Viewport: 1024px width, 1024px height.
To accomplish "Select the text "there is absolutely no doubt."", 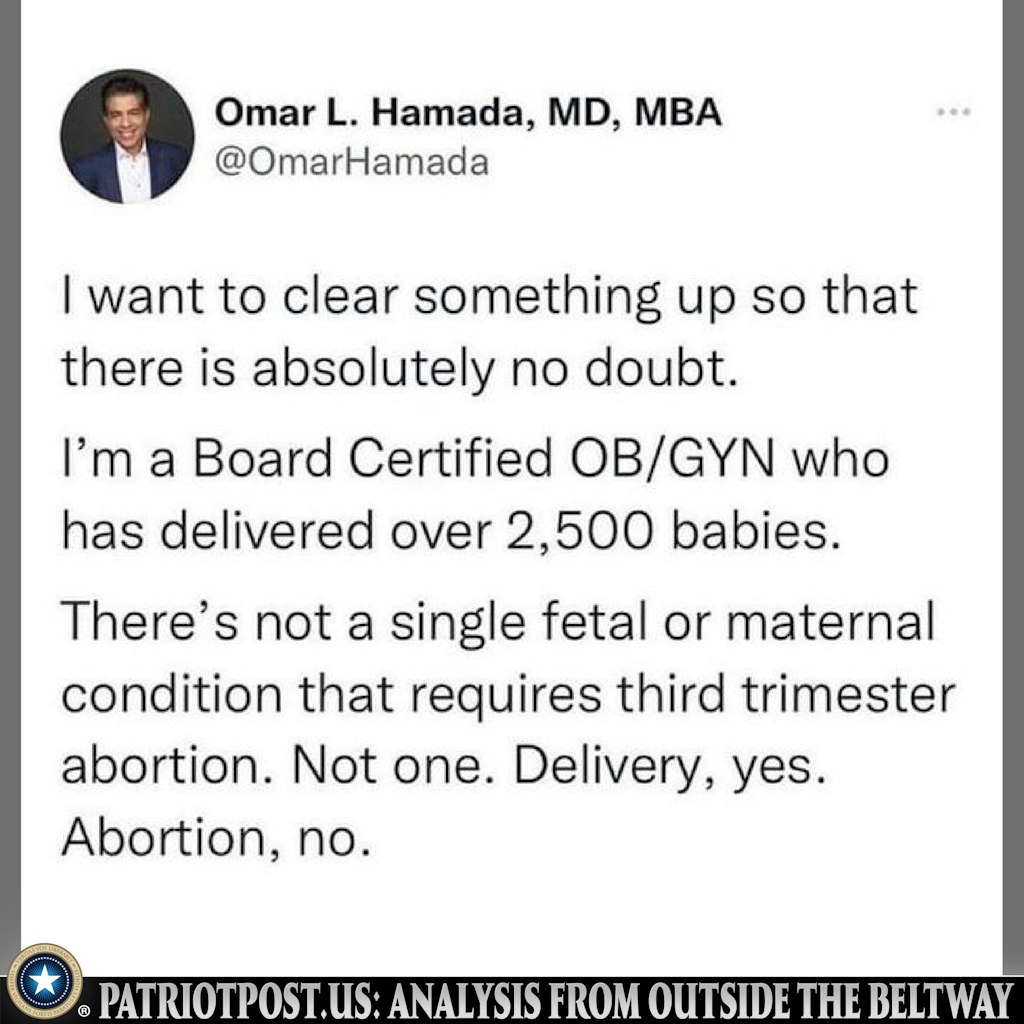I will 400,368.
